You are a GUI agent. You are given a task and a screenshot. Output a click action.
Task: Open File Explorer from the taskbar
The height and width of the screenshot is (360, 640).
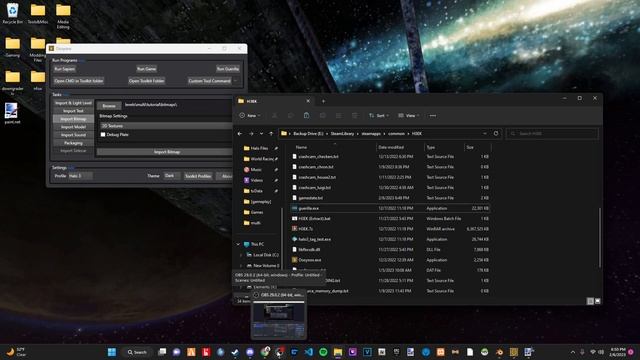pyautogui.click(x=338, y=352)
